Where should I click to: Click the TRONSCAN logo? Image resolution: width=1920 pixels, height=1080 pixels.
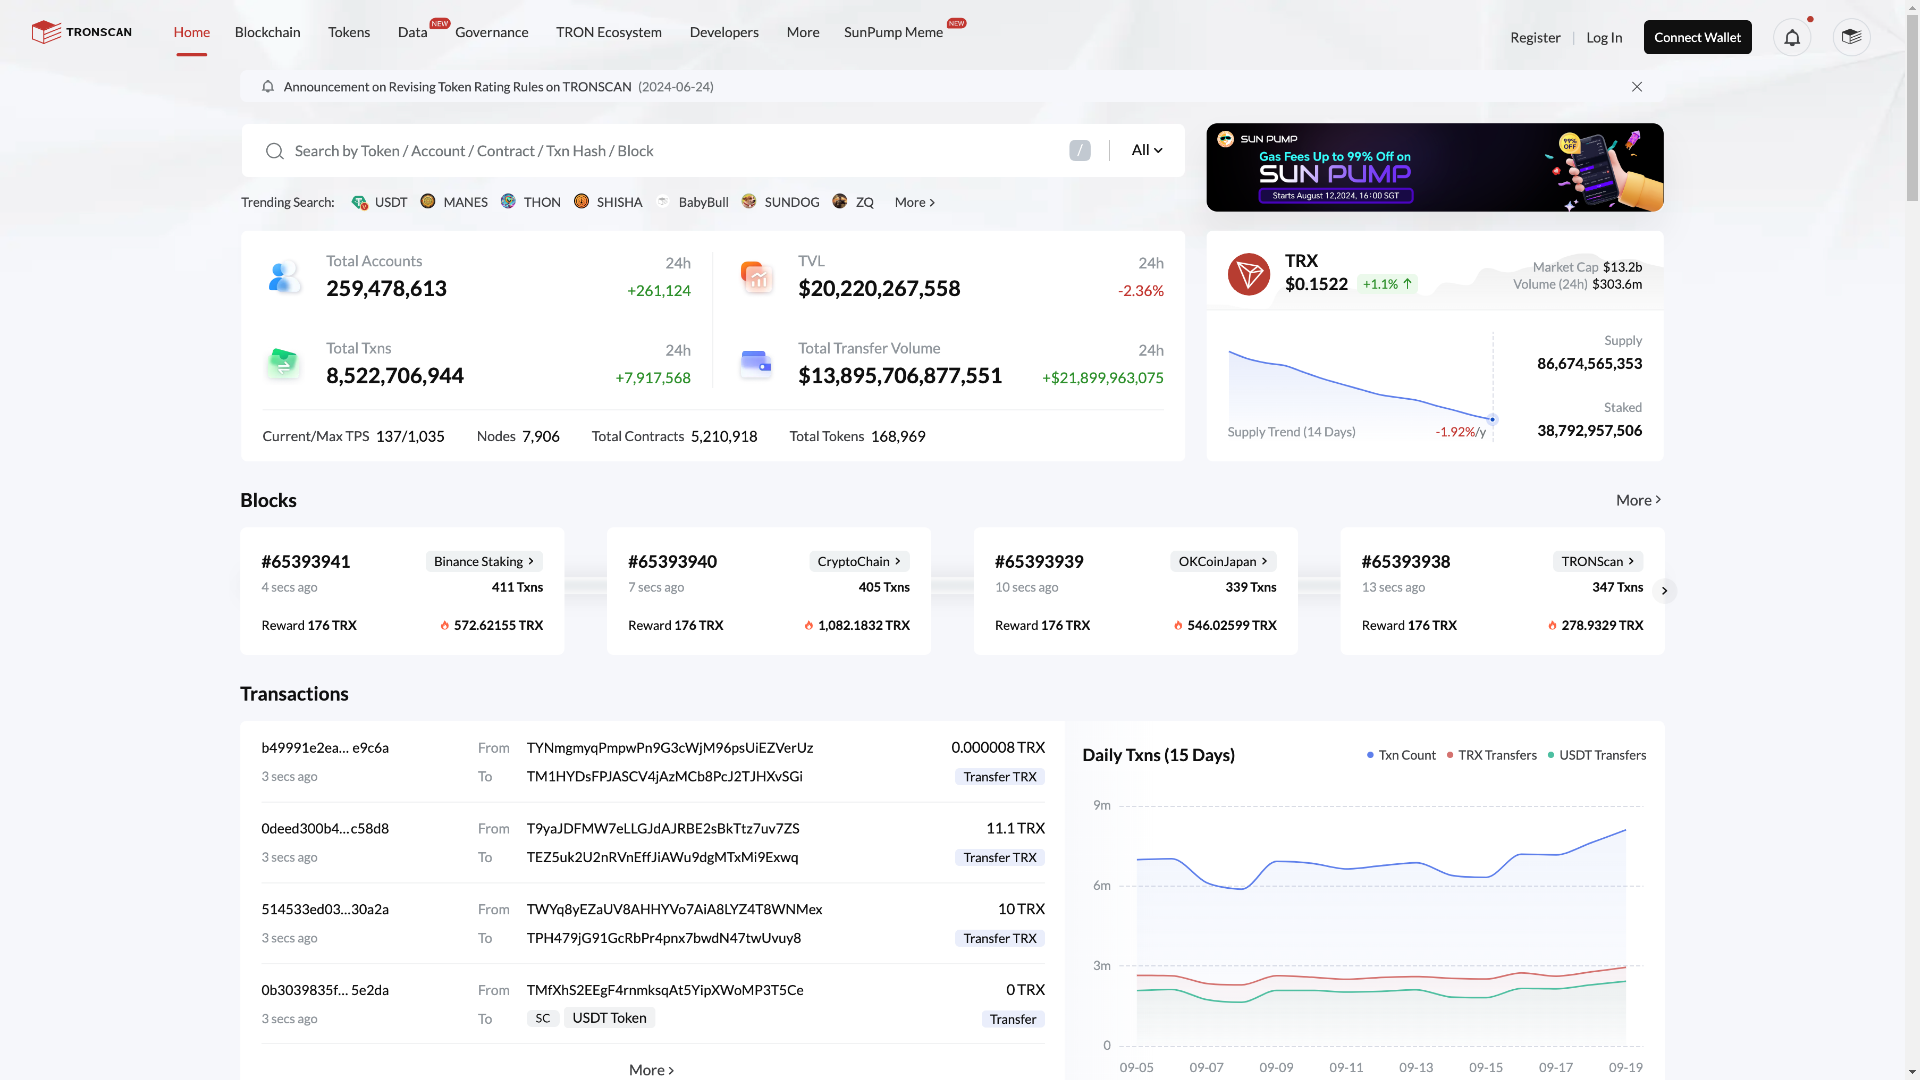[81, 32]
